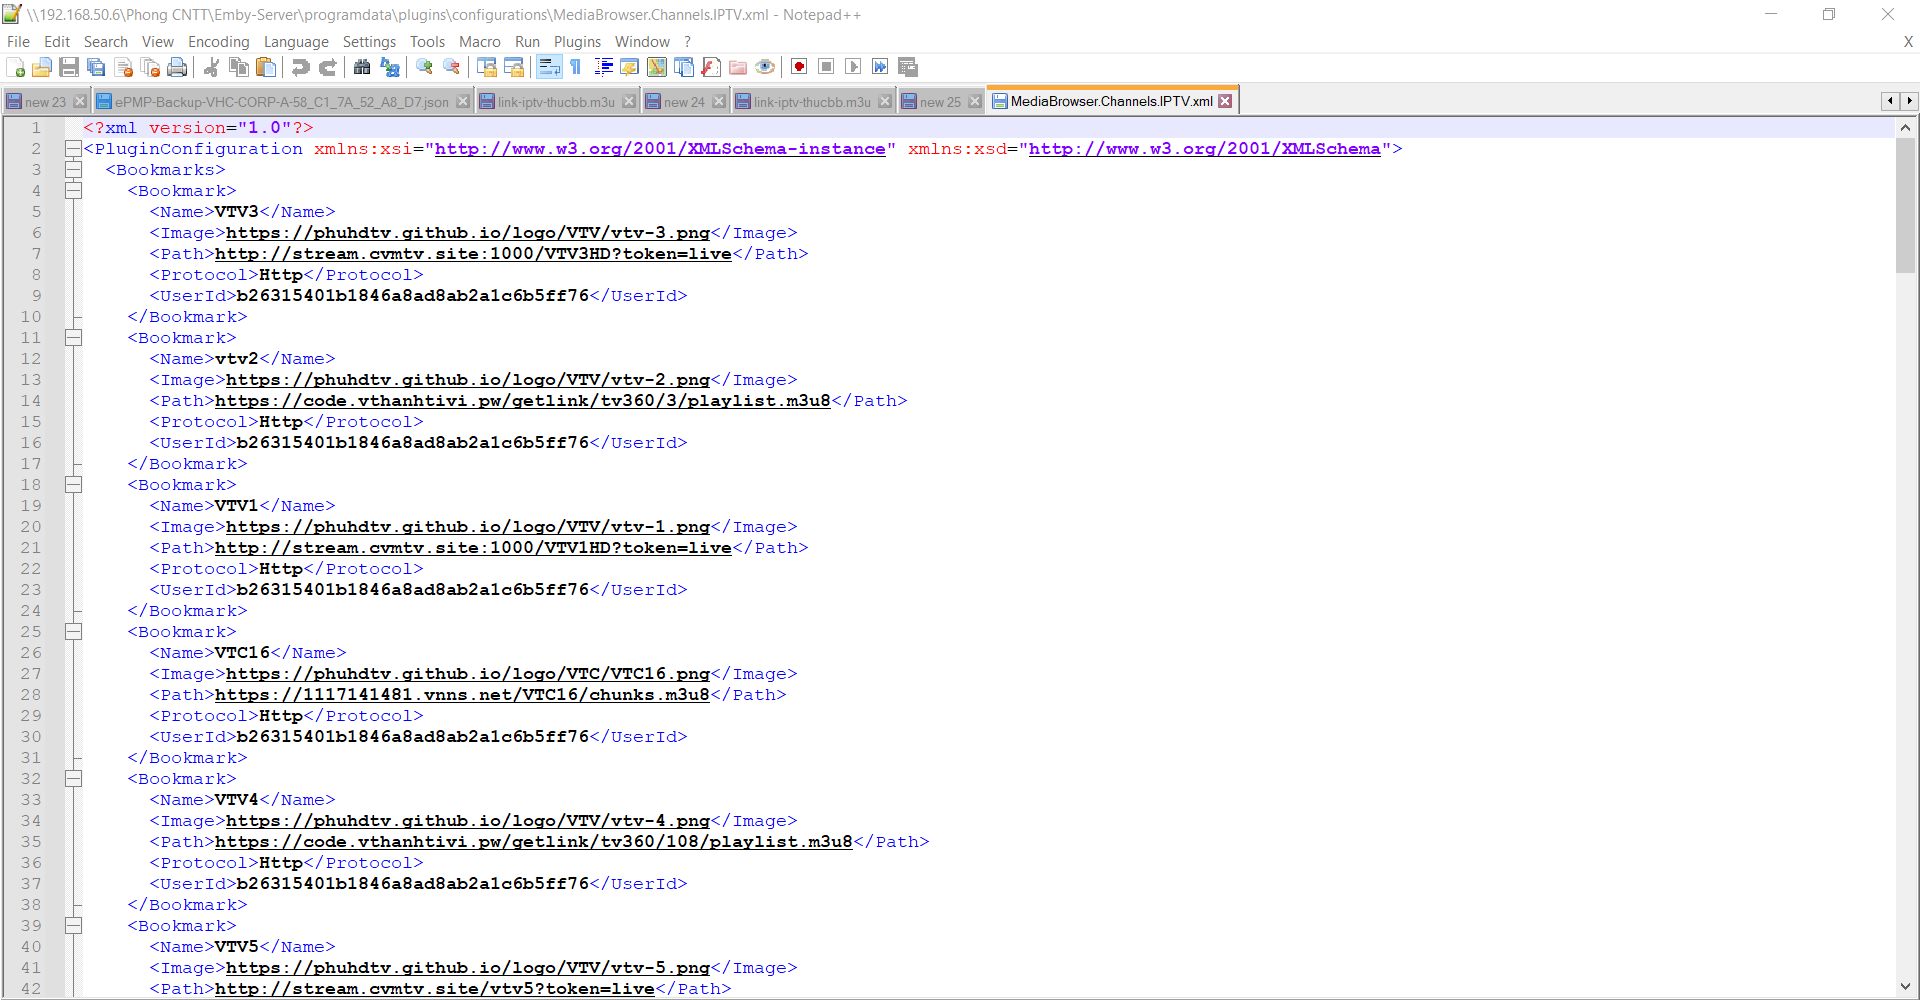Switch to the new 23 tab

coord(45,102)
